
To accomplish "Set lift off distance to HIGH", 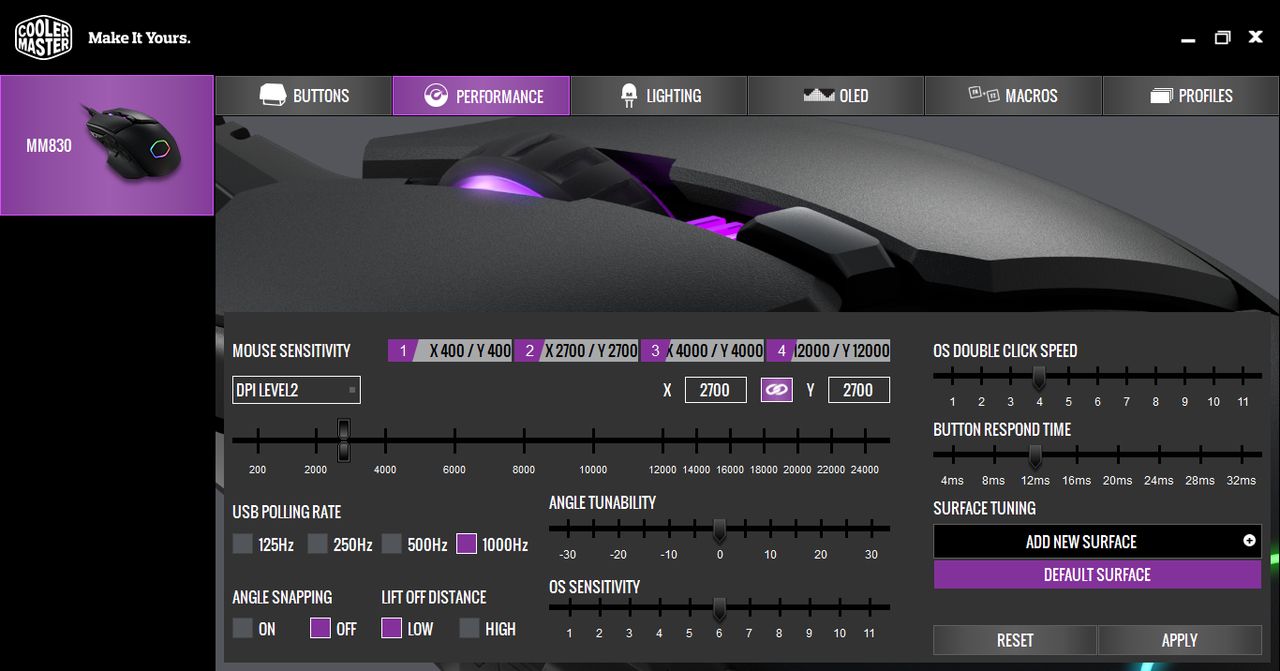I will click(469, 628).
